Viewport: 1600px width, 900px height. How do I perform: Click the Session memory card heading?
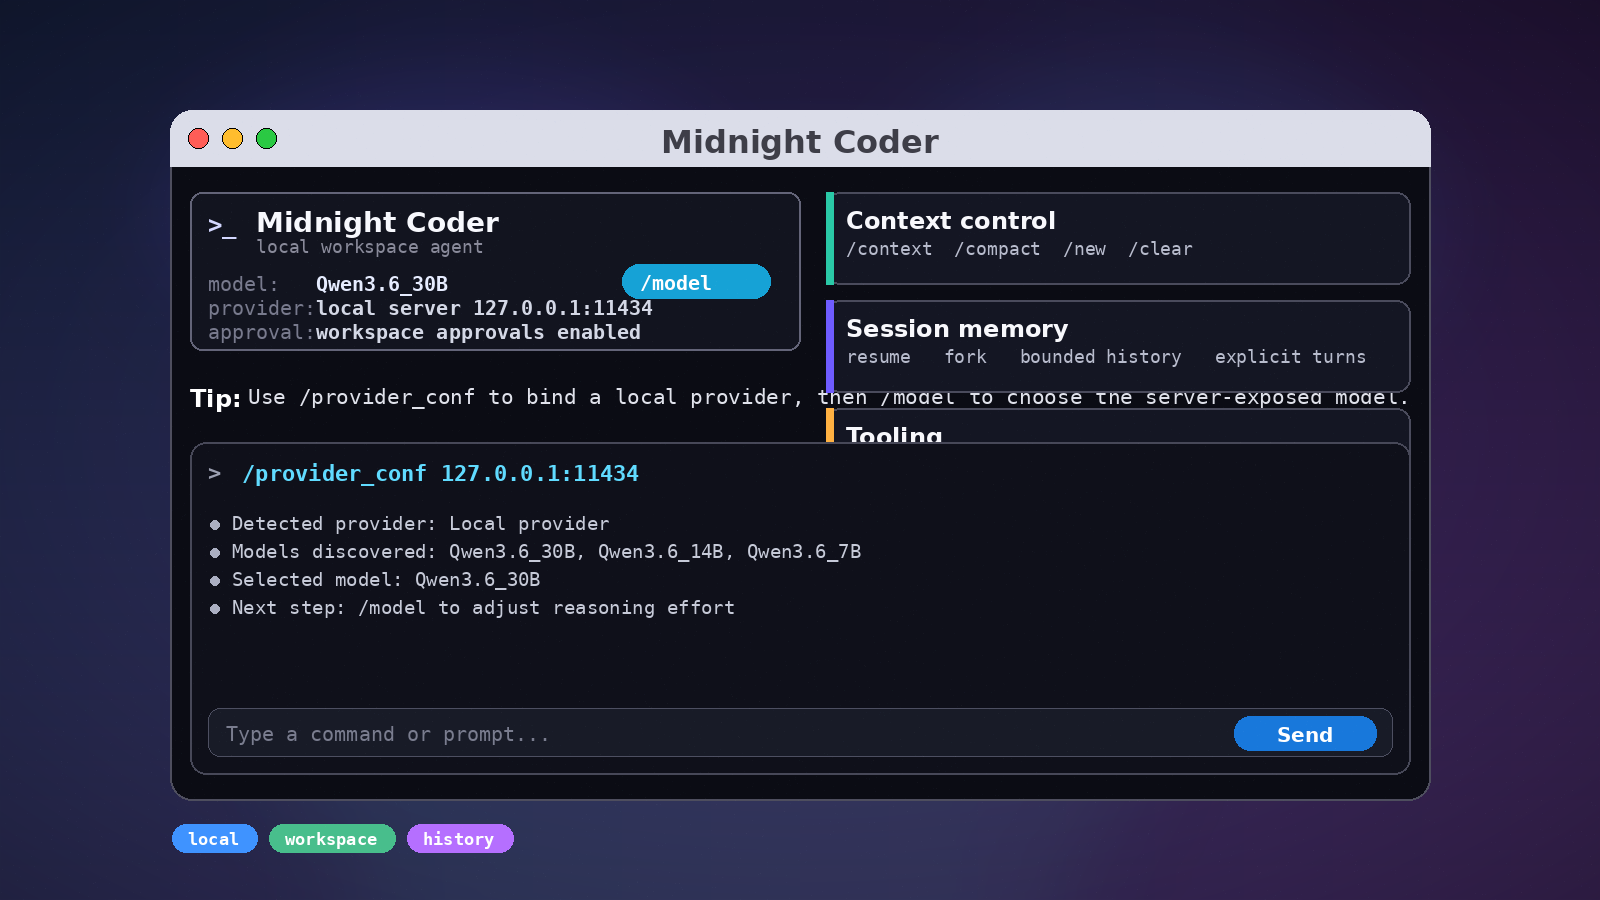[957, 328]
